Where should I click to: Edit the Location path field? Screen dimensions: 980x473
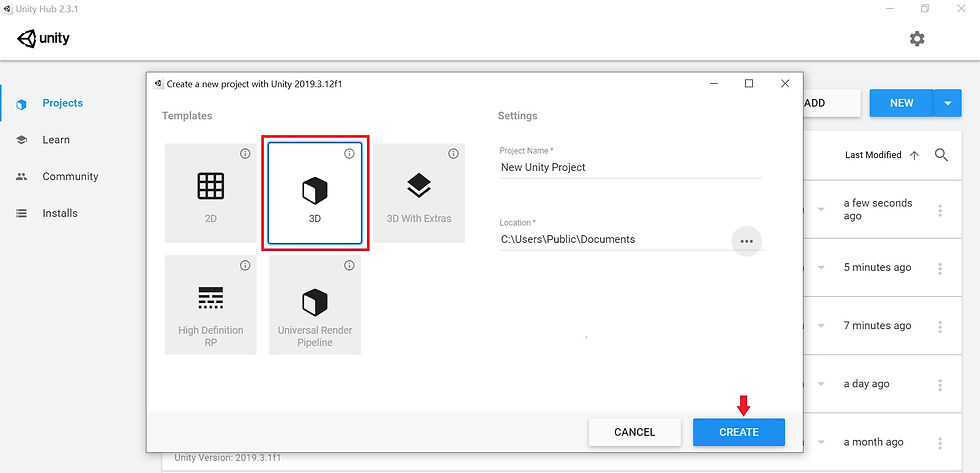[x=614, y=239]
